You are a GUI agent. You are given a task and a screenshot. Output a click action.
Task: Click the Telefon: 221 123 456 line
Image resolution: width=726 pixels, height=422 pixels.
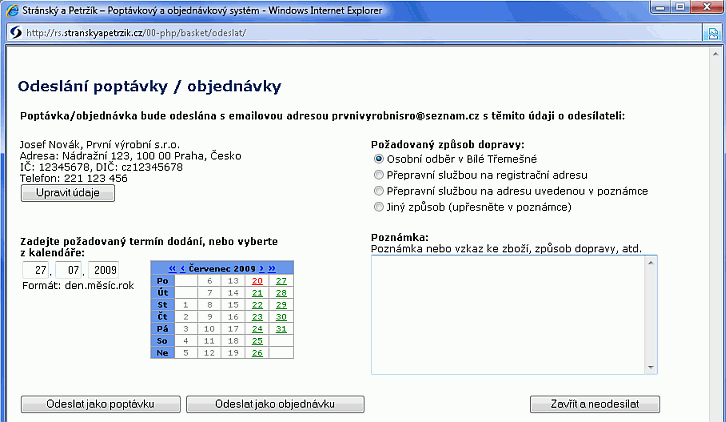pos(73,178)
